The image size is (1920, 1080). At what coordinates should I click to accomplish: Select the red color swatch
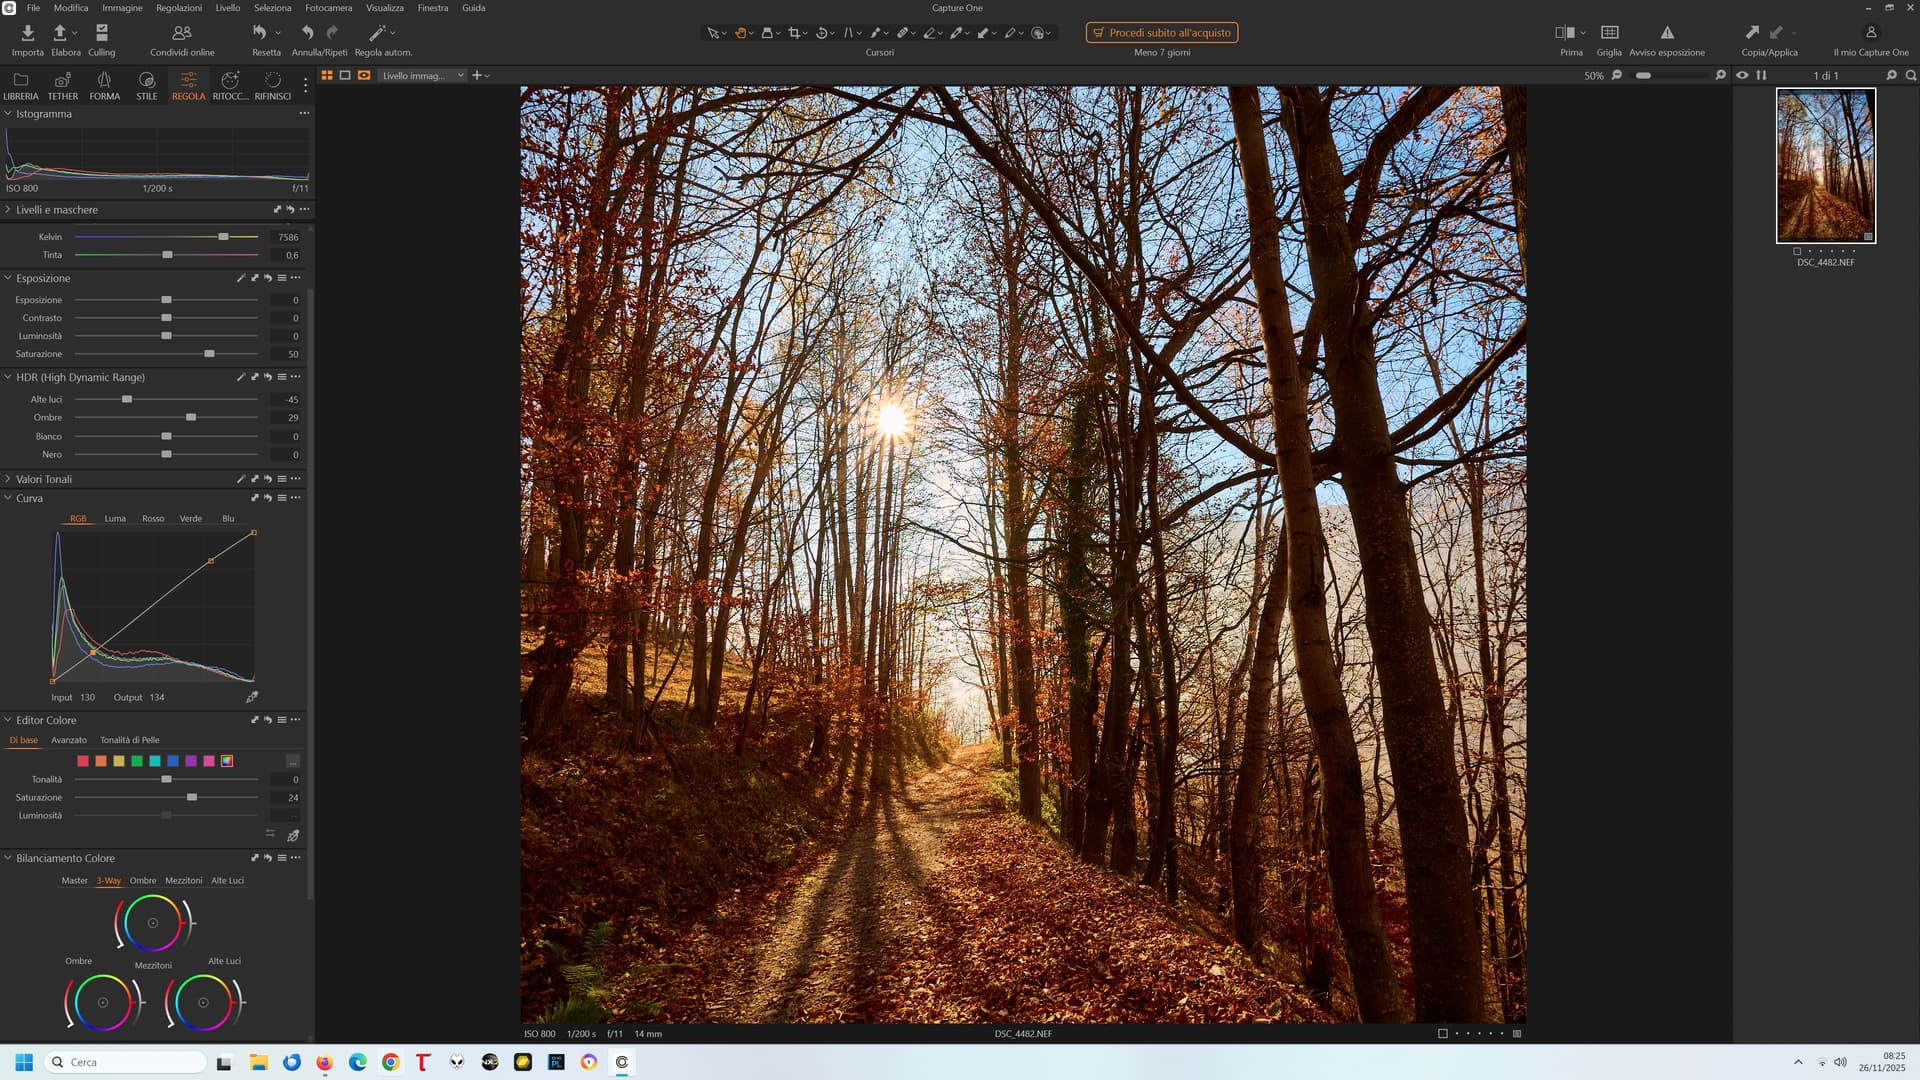(x=83, y=761)
